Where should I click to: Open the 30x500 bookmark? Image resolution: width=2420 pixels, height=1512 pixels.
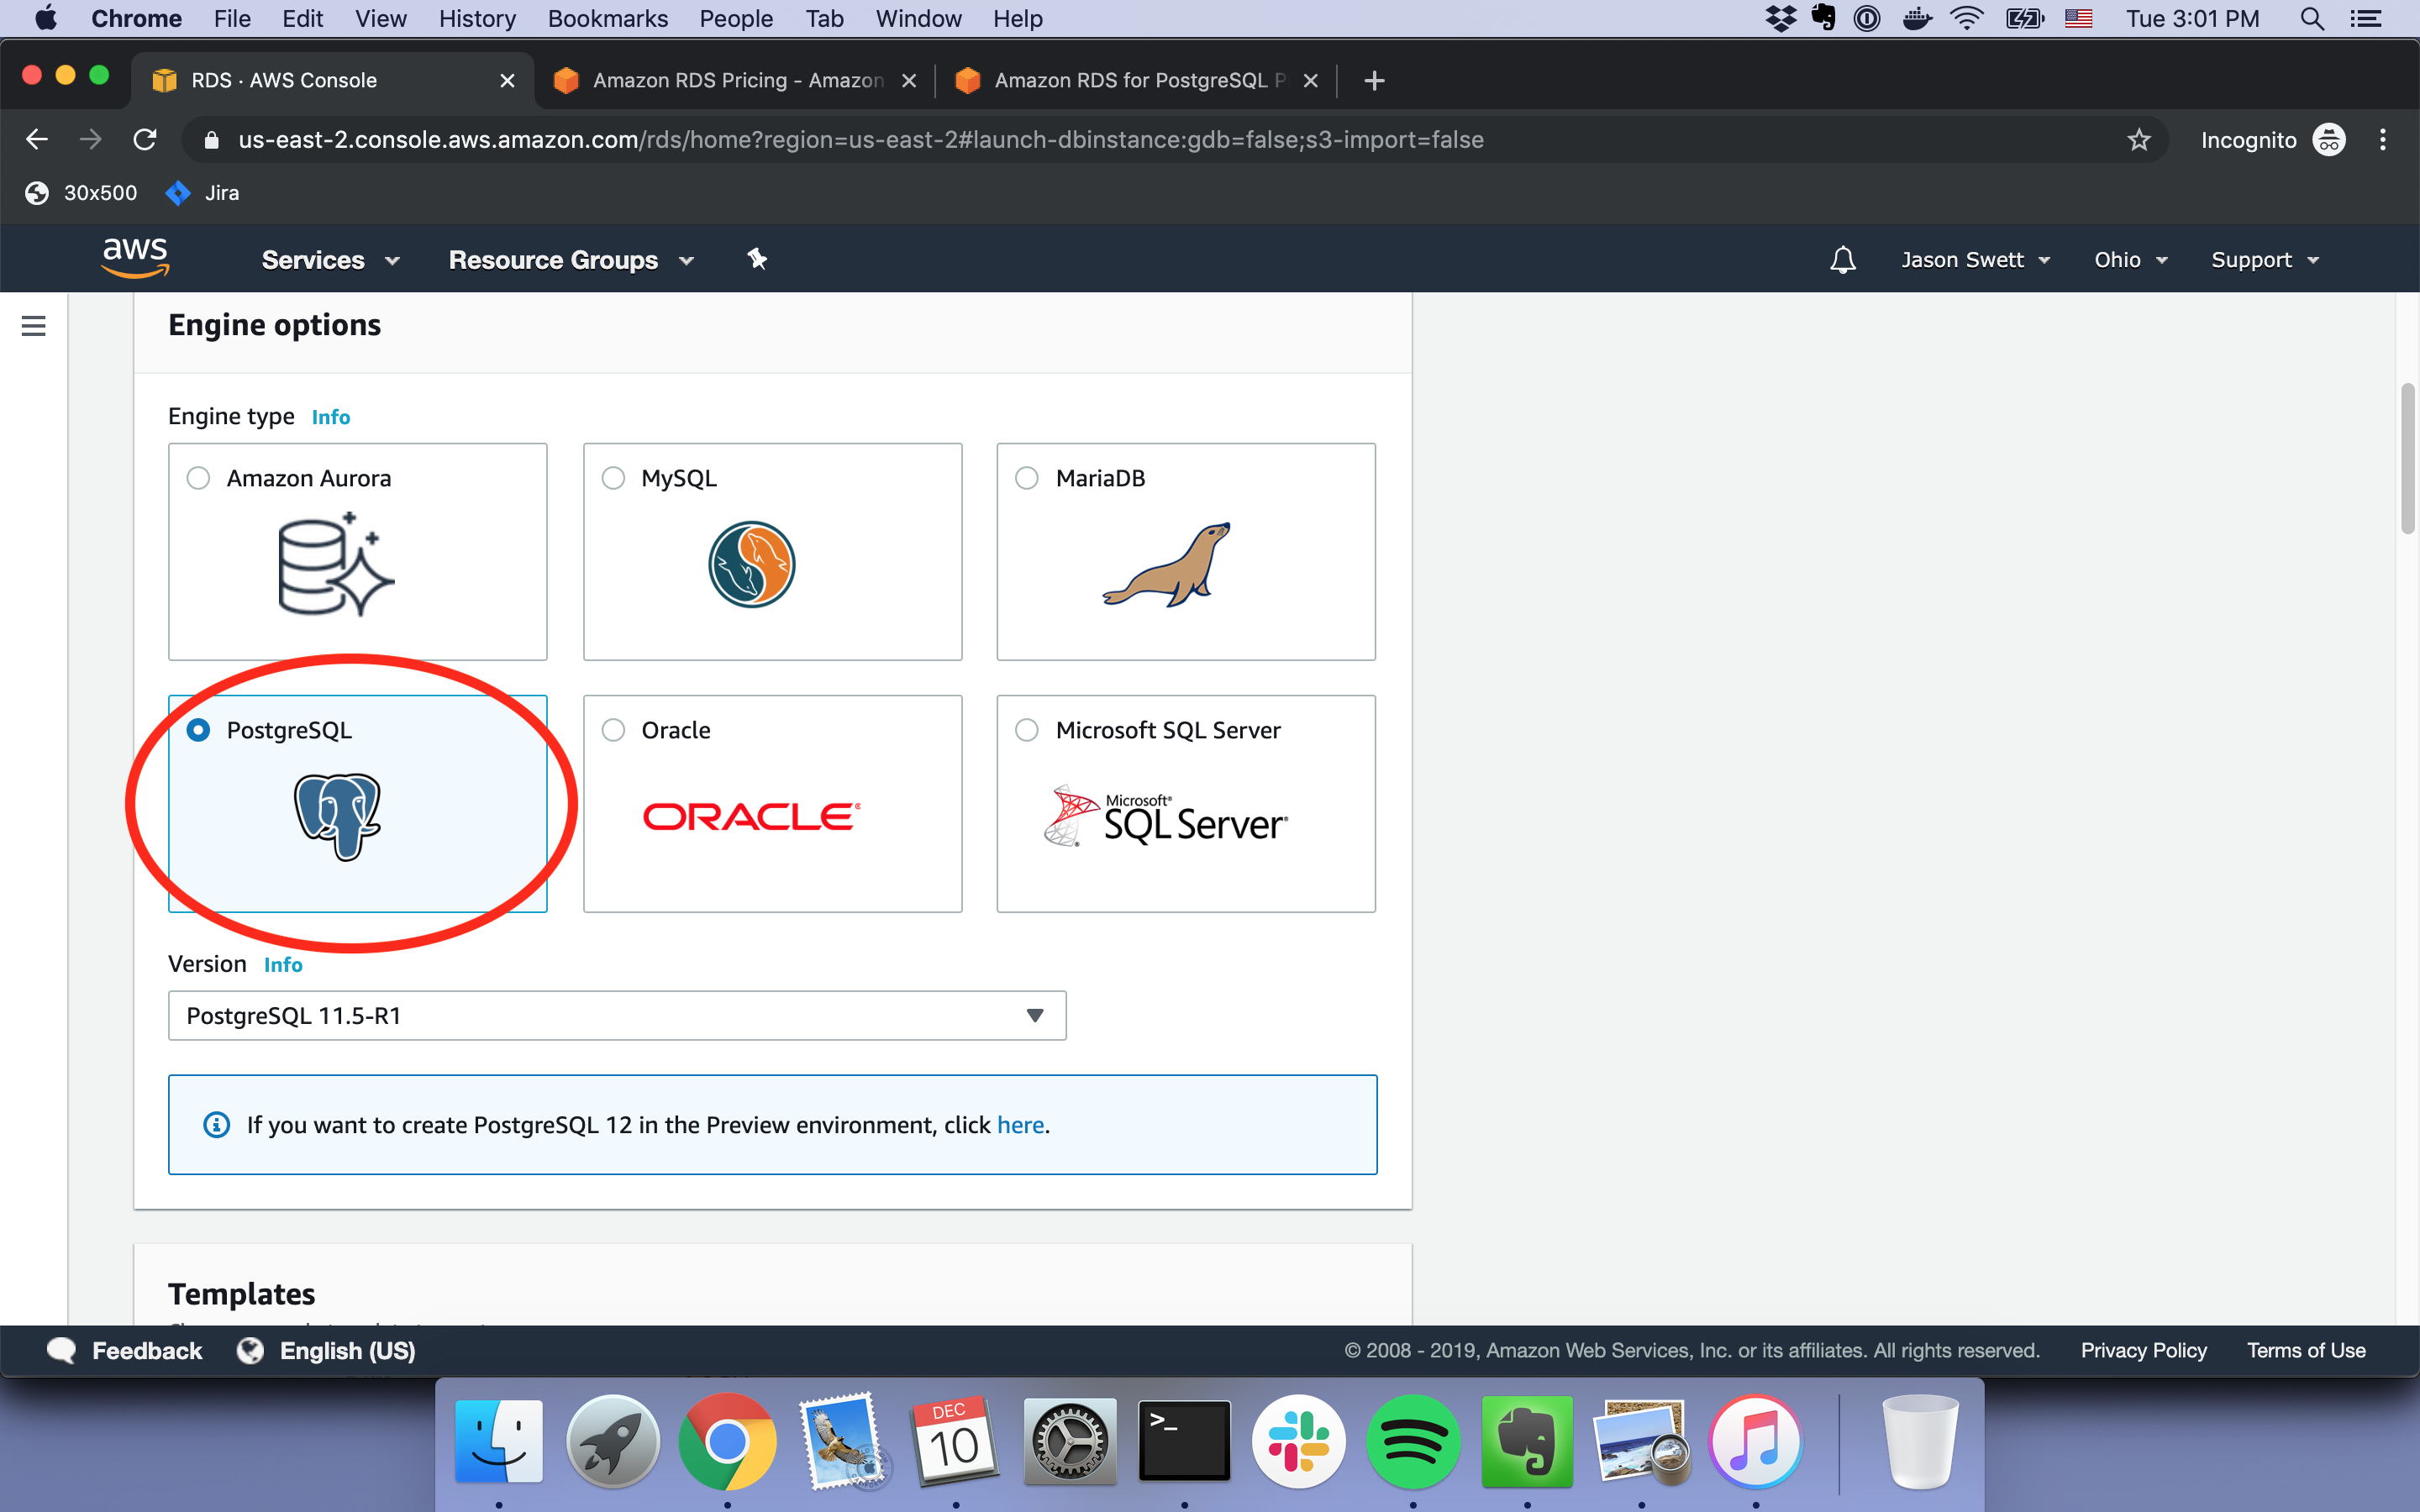81,193
